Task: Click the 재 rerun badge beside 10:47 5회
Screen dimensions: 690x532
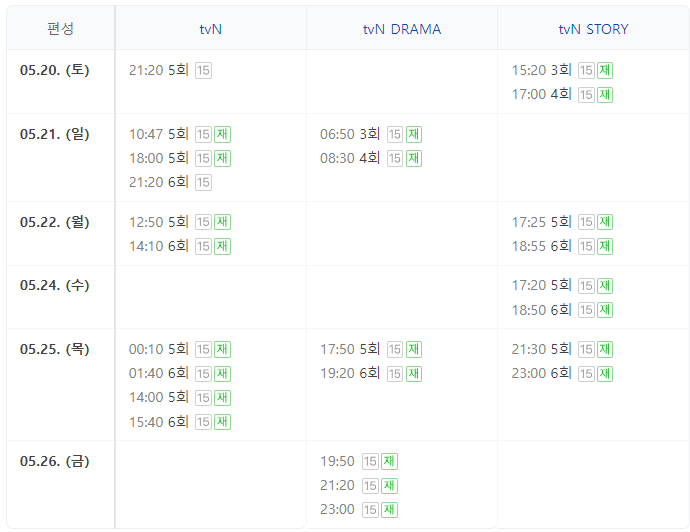Action: click(222, 134)
